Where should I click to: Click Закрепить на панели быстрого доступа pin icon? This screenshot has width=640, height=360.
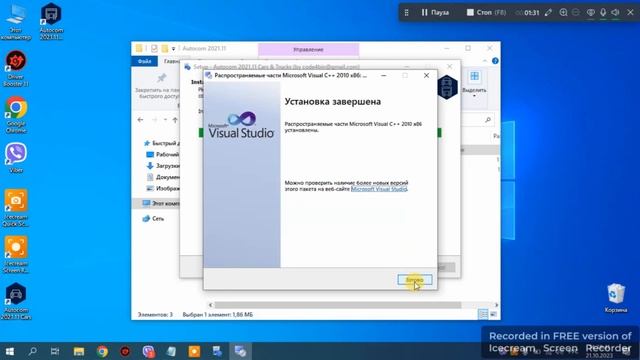(x=161, y=78)
